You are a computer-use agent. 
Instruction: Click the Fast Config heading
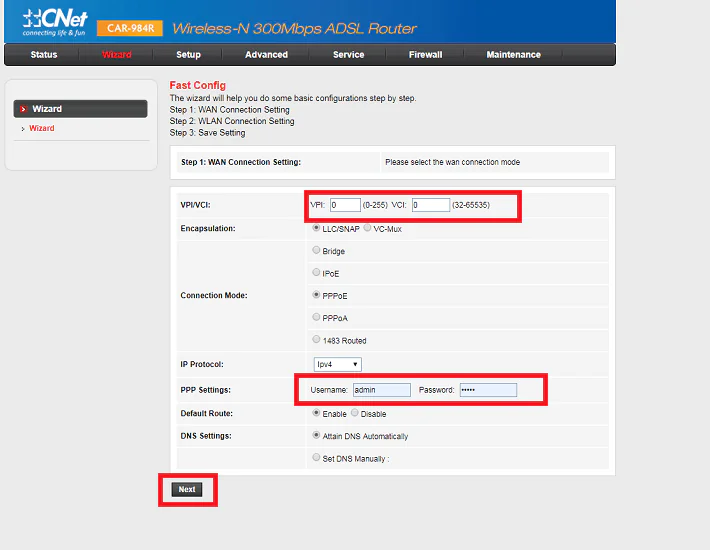coord(197,86)
